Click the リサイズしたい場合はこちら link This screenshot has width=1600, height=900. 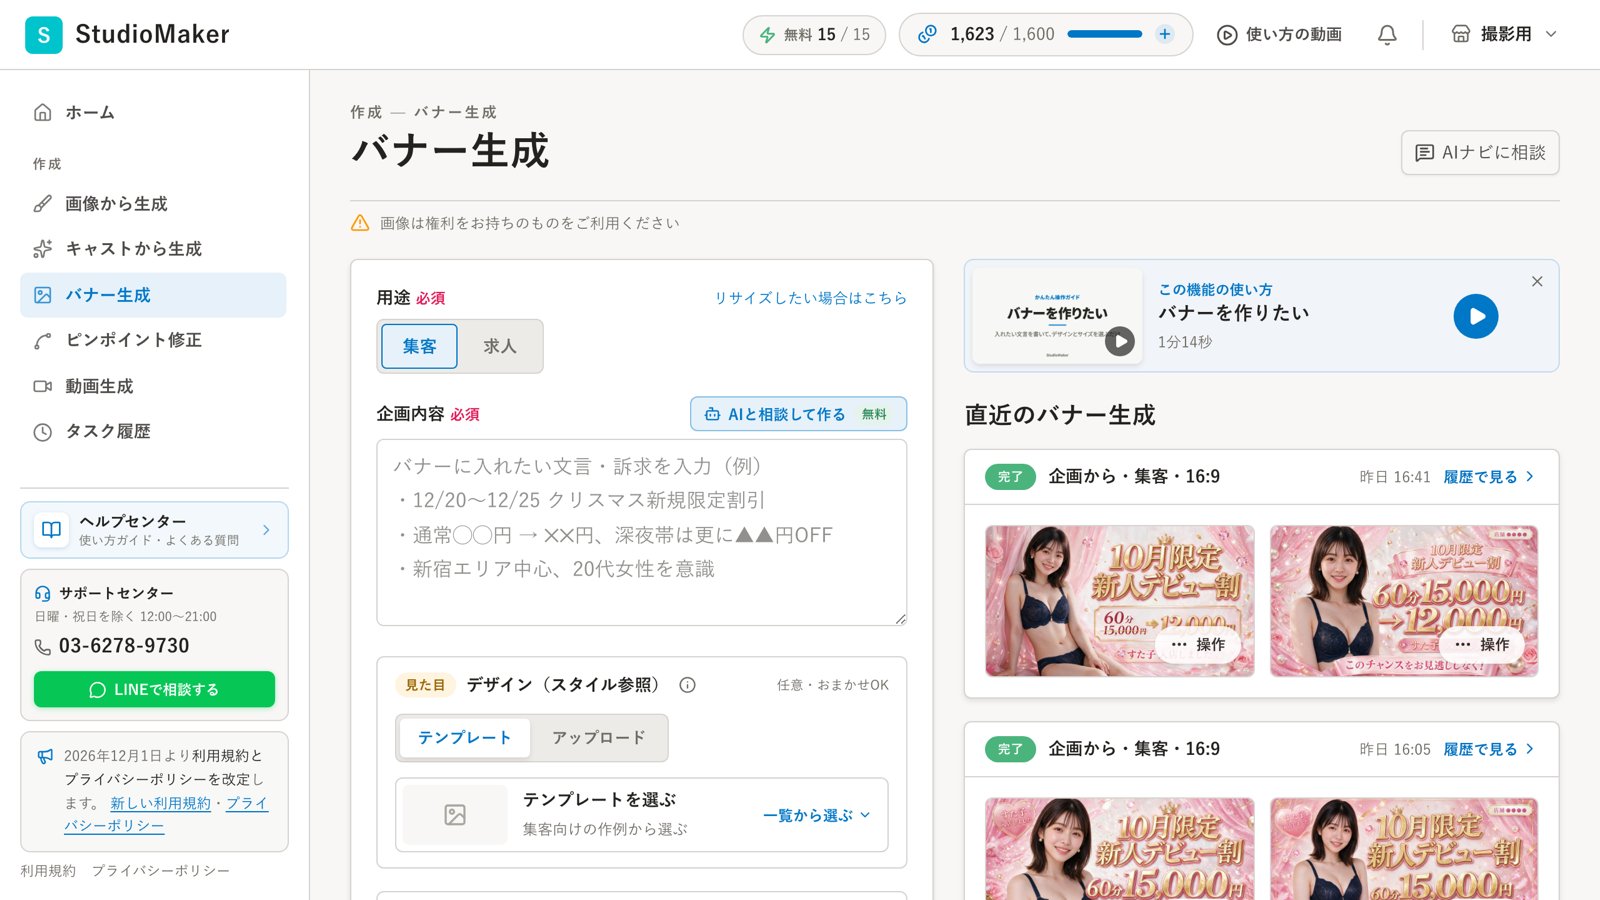point(810,298)
